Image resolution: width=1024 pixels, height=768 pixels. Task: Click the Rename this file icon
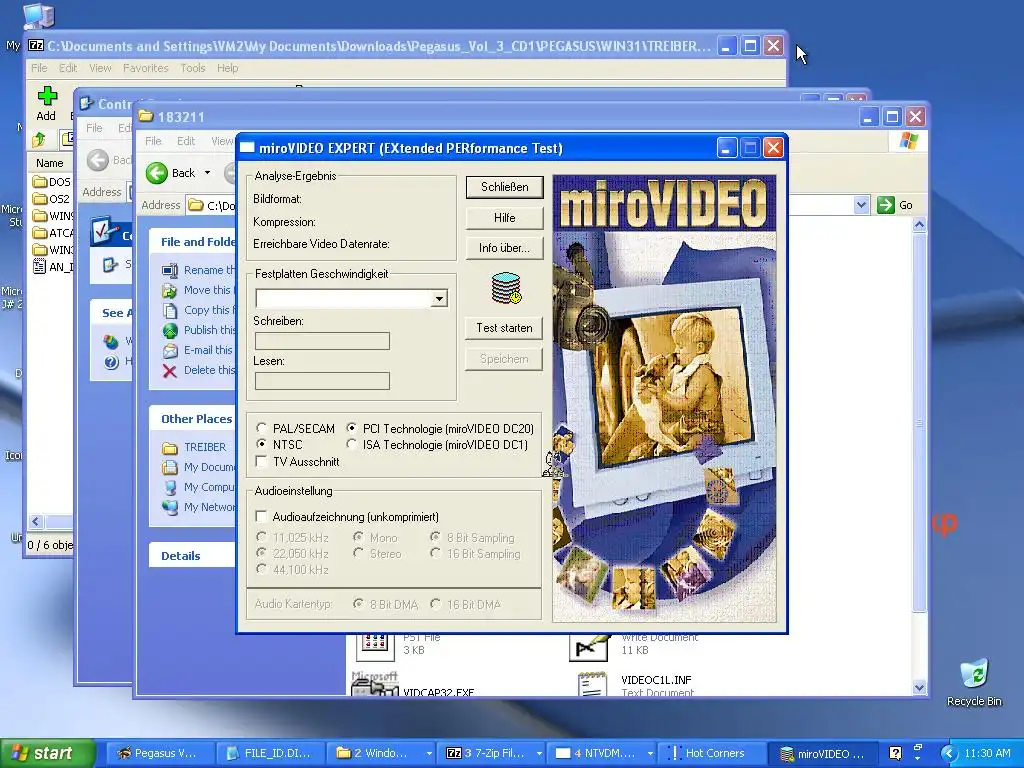click(170, 270)
